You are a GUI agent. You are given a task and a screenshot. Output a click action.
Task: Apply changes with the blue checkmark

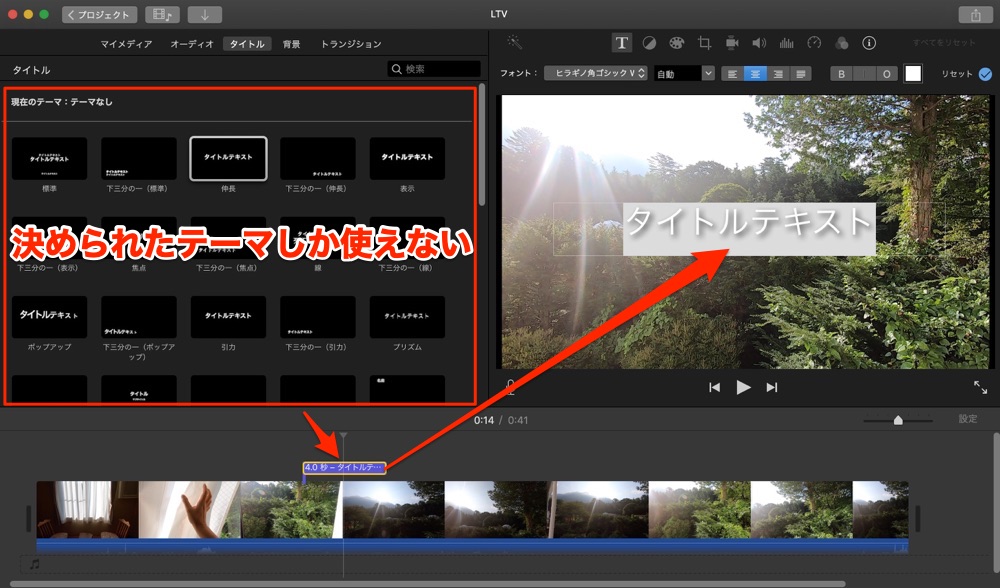point(985,74)
